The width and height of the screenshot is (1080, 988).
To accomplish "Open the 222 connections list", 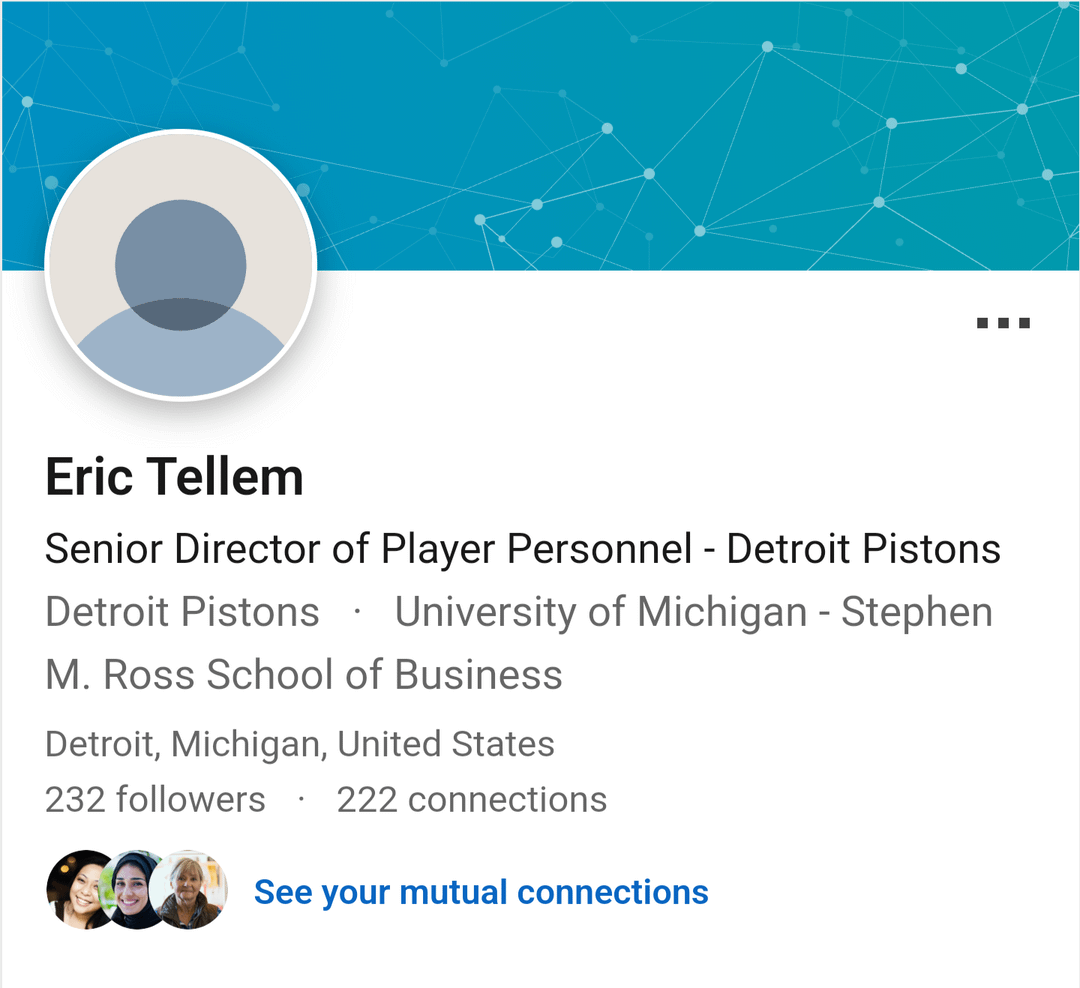I will pyautogui.click(x=471, y=799).
